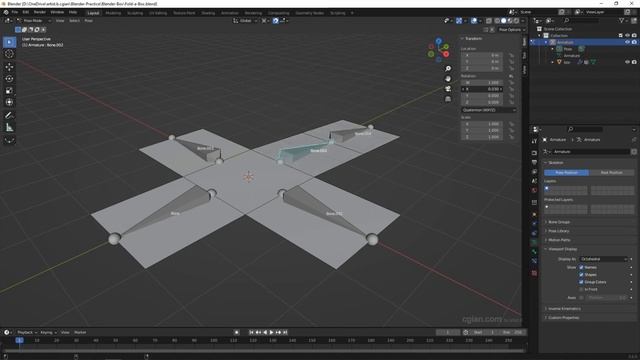Switch to the Modeling workspace tab
The width and height of the screenshot is (640, 360).
pyautogui.click(x=113, y=13)
